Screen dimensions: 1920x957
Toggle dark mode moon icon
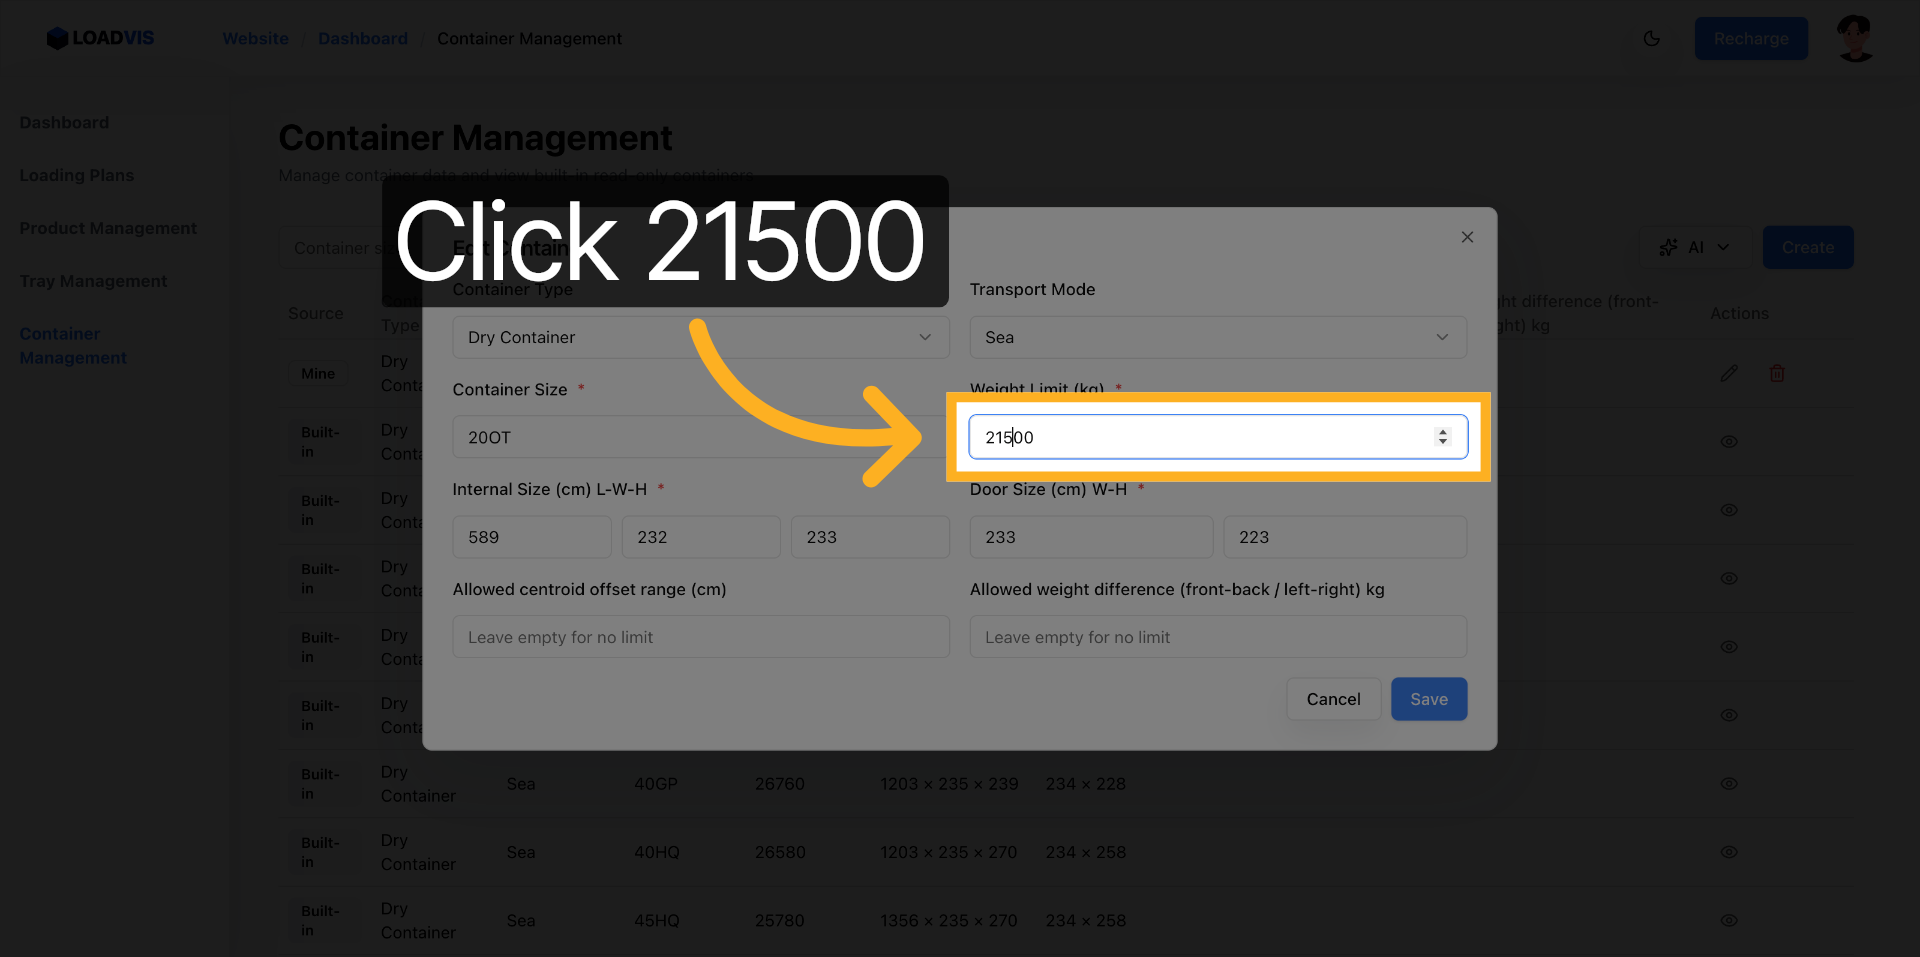[1651, 38]
